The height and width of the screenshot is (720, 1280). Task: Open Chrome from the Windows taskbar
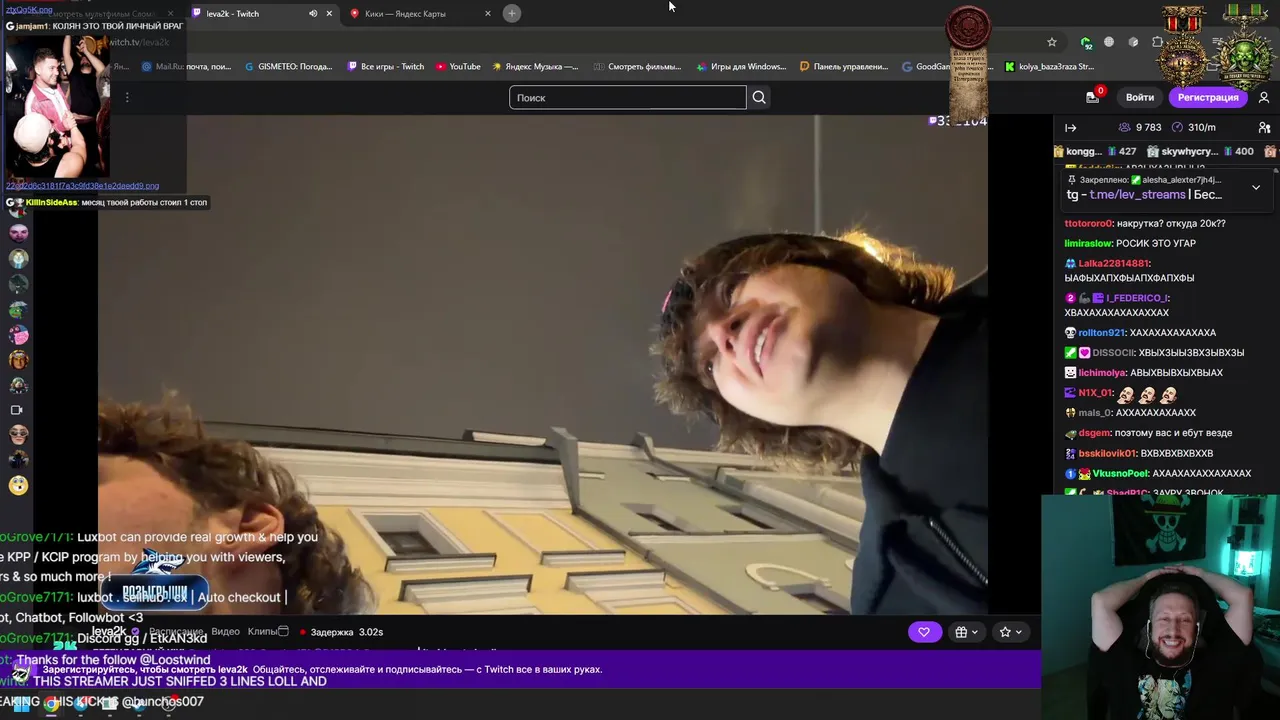tap(51, 703)
